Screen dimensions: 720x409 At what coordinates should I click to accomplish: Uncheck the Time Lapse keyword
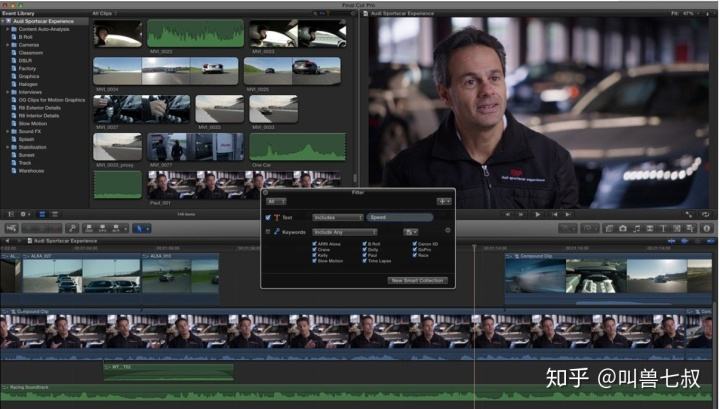[365, 261]
